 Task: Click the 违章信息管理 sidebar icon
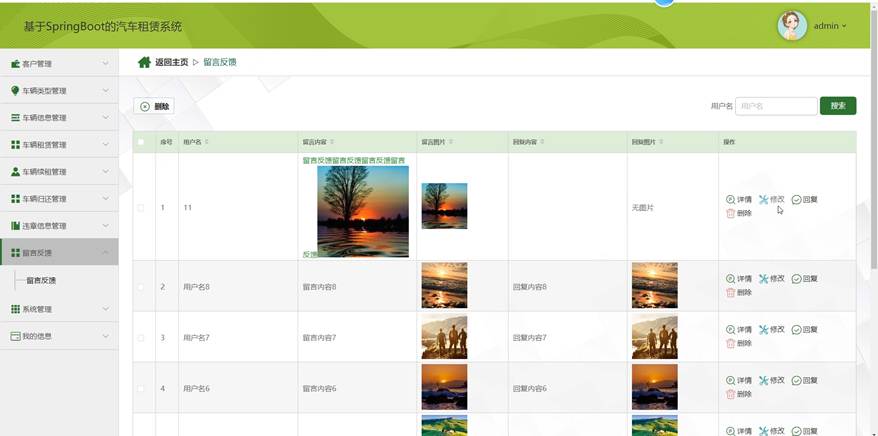tap(15, 226)
